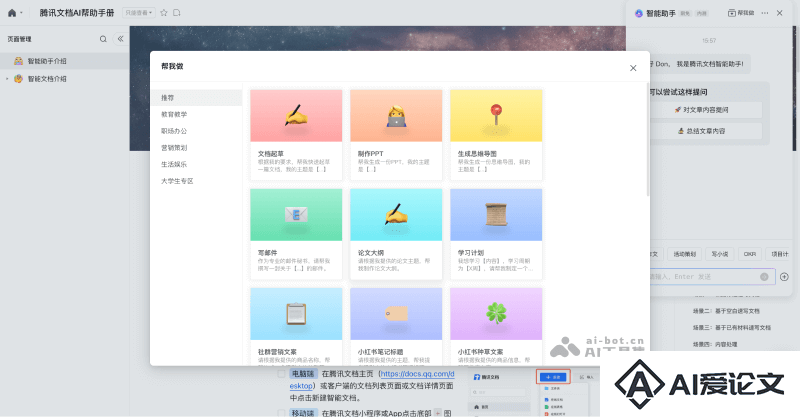Viewport: 800px width, 417px height.
Task: Search pages with the magnifier icon in 页面管理
Action: pos(103,39)
